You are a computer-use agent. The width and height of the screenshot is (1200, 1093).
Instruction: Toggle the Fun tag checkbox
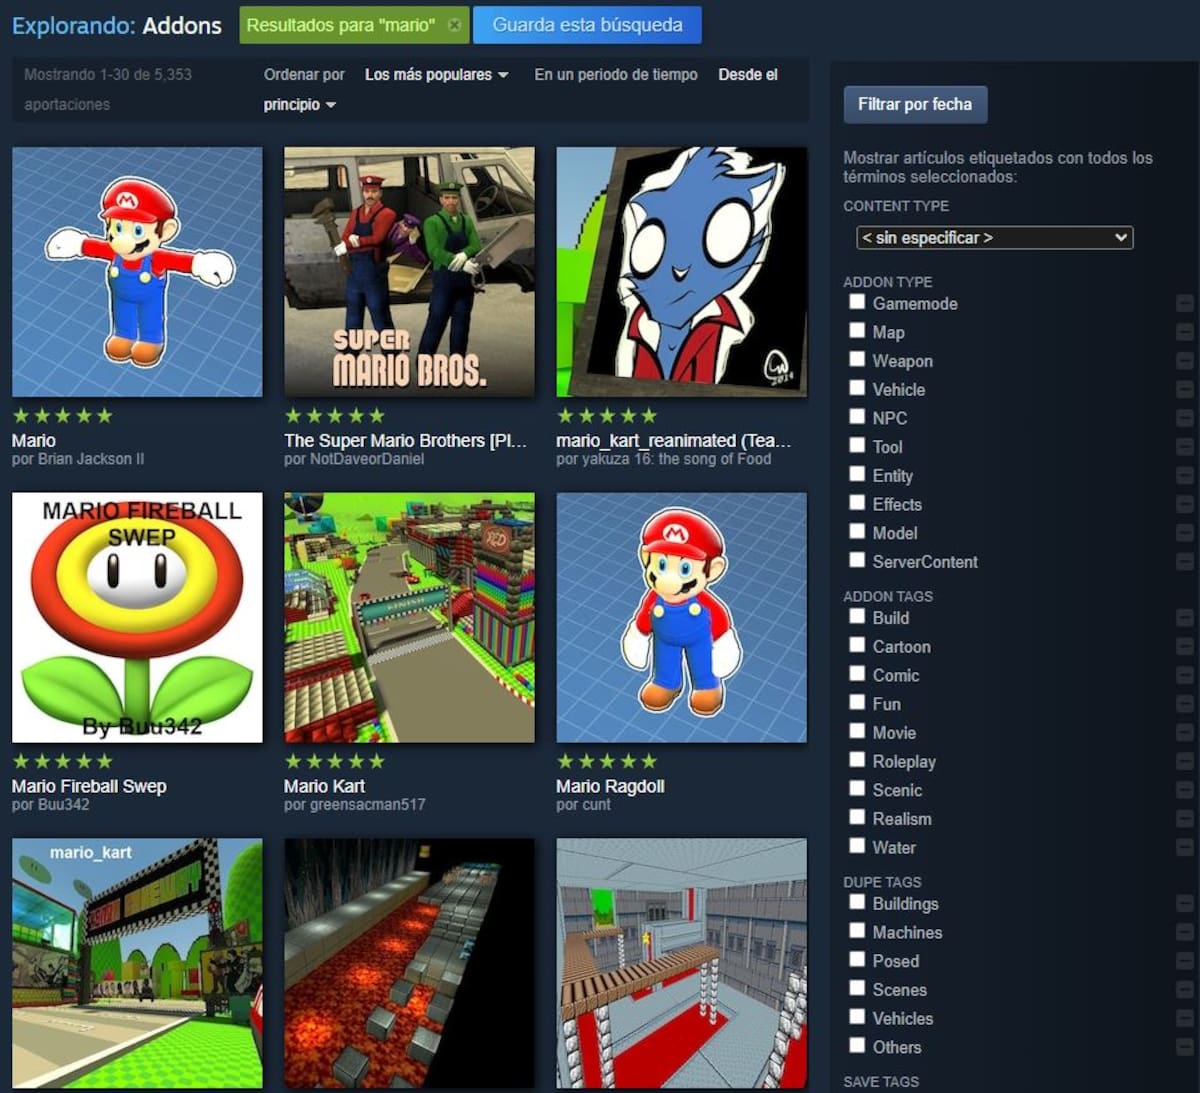pyautogui.click(x=857, y=702)
